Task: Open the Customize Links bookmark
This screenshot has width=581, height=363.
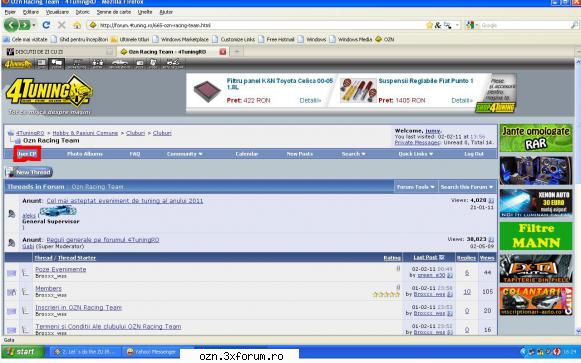Action: tap(233, 39)
